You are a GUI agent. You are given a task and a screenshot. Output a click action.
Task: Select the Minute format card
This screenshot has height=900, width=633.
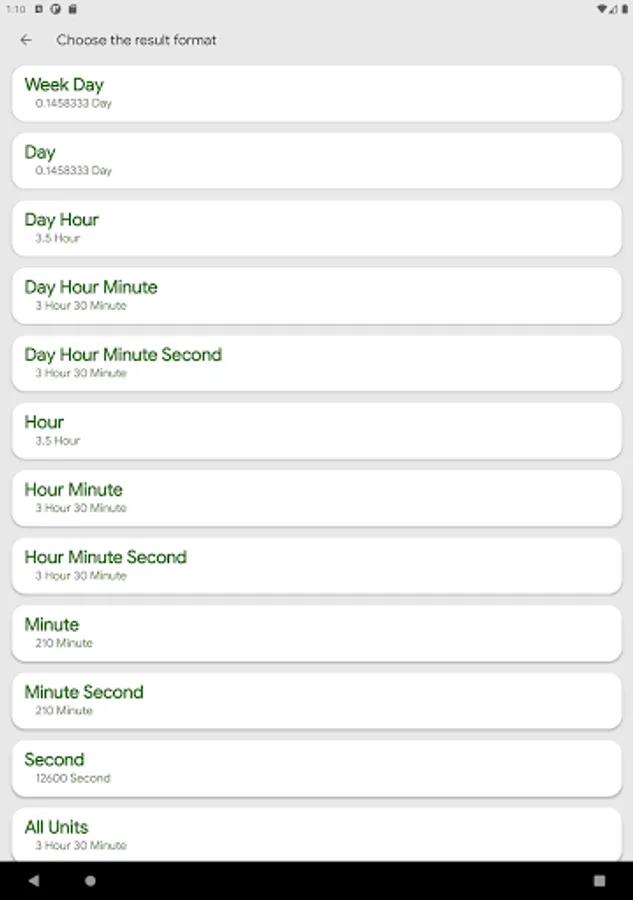(x=316, y=633)
